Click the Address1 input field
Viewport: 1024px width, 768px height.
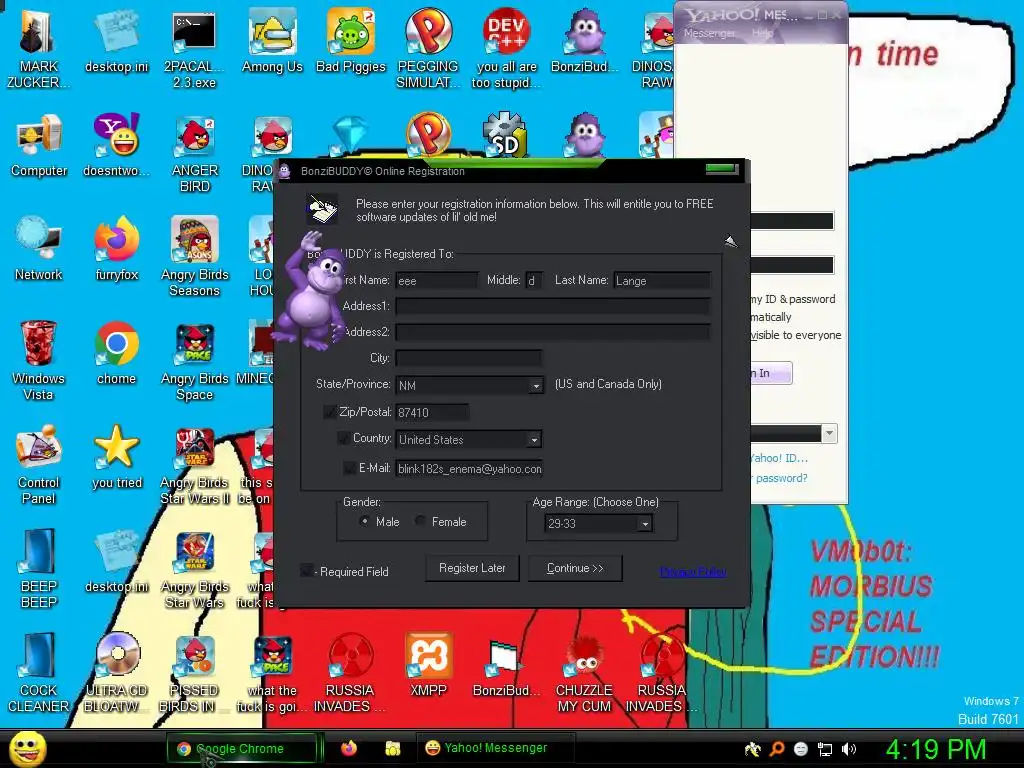[552, 306]
